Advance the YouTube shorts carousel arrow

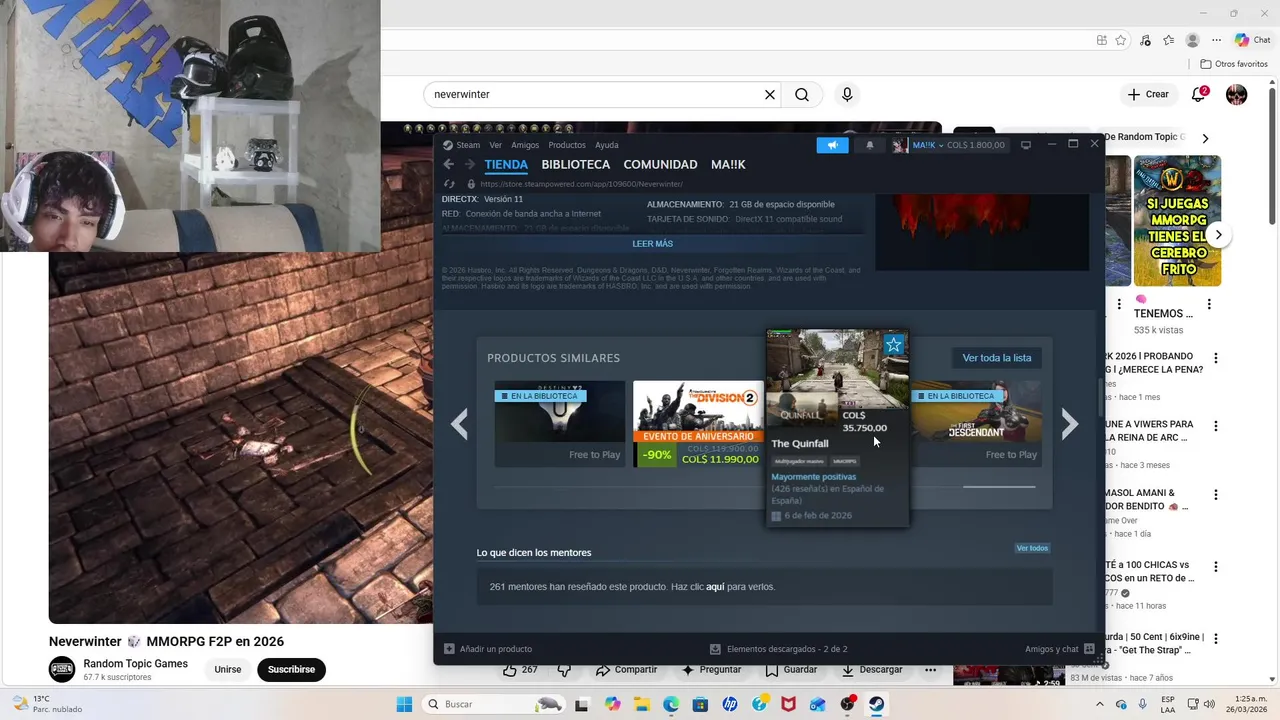(1218, 234)
